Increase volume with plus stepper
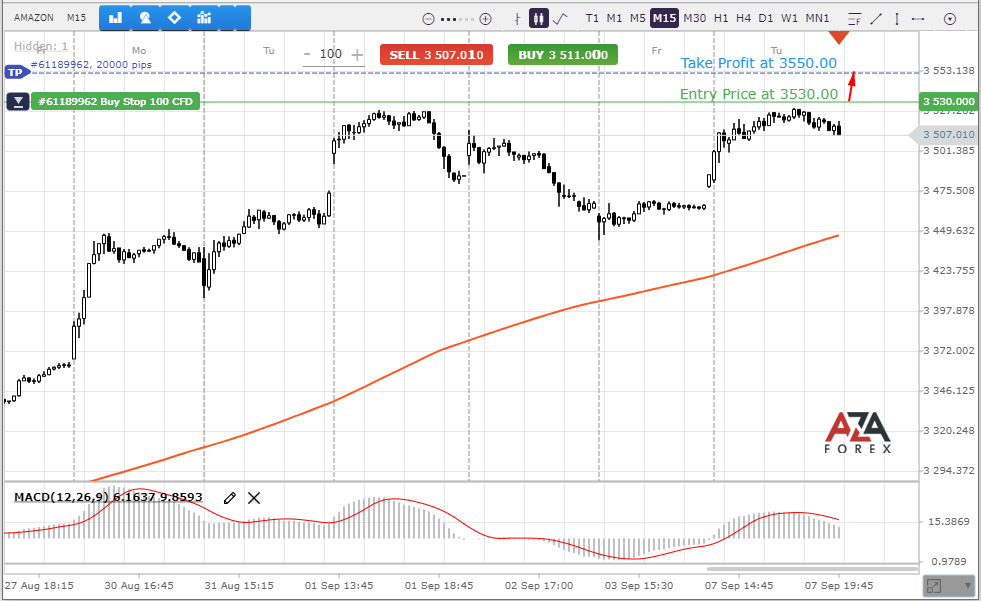 [357, 55]
